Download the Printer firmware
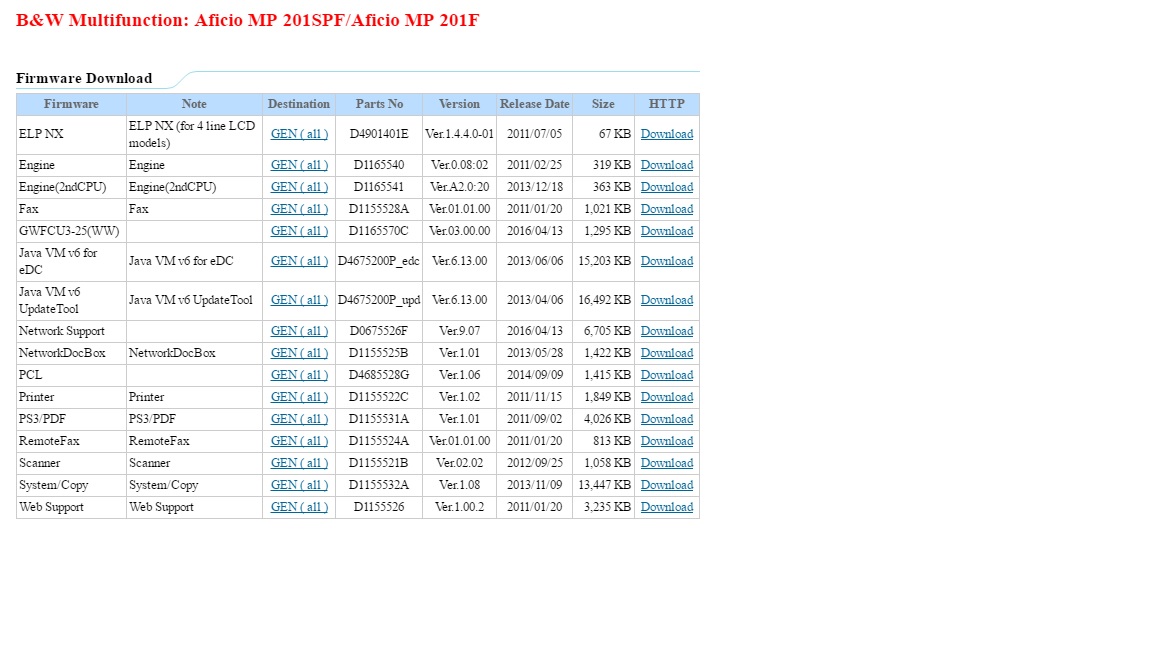 (666, 397)
